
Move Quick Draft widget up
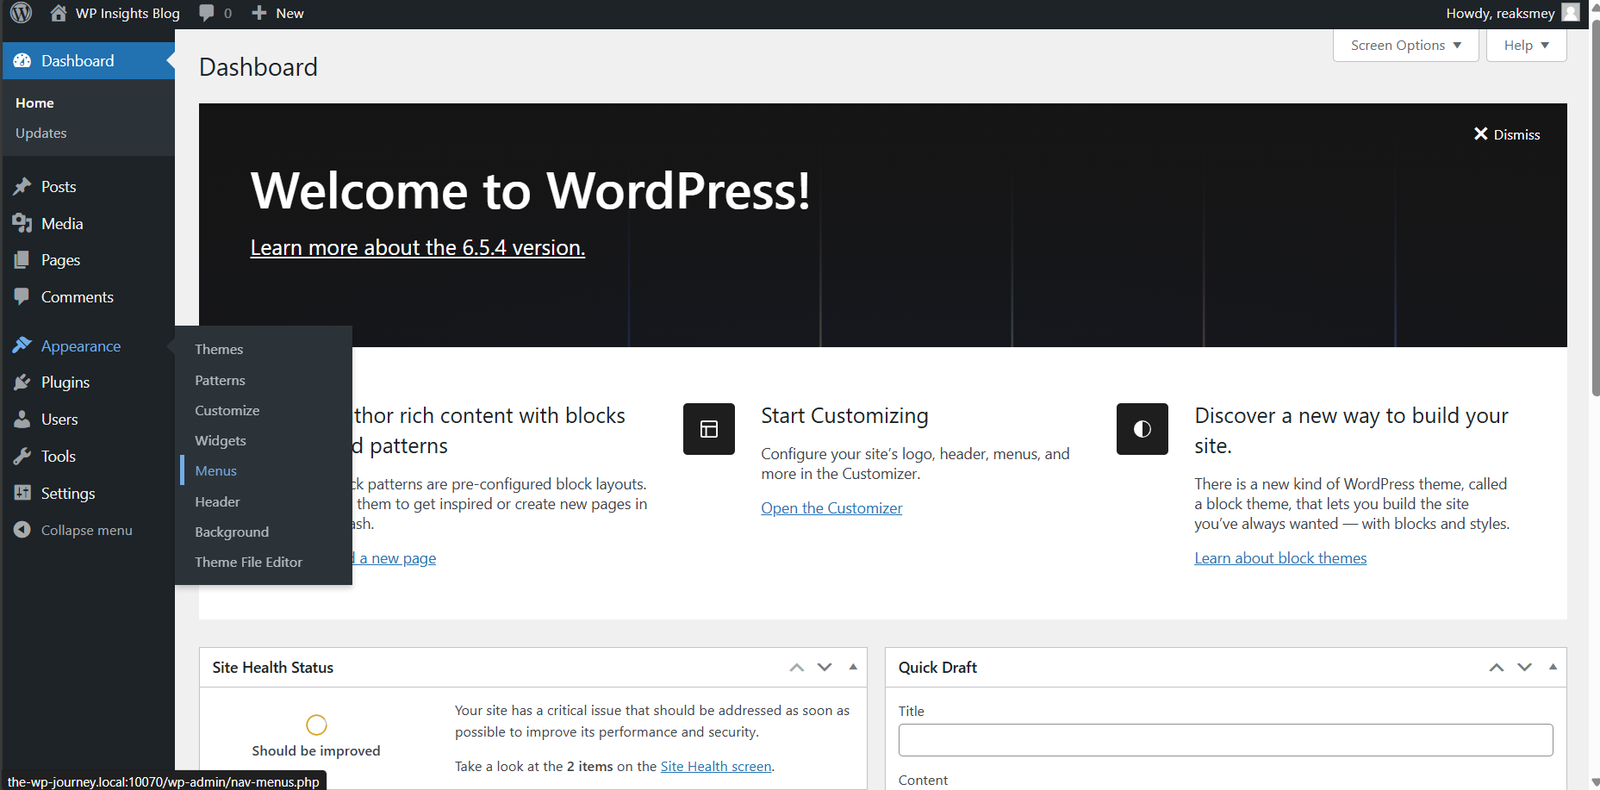(1497, 667)
